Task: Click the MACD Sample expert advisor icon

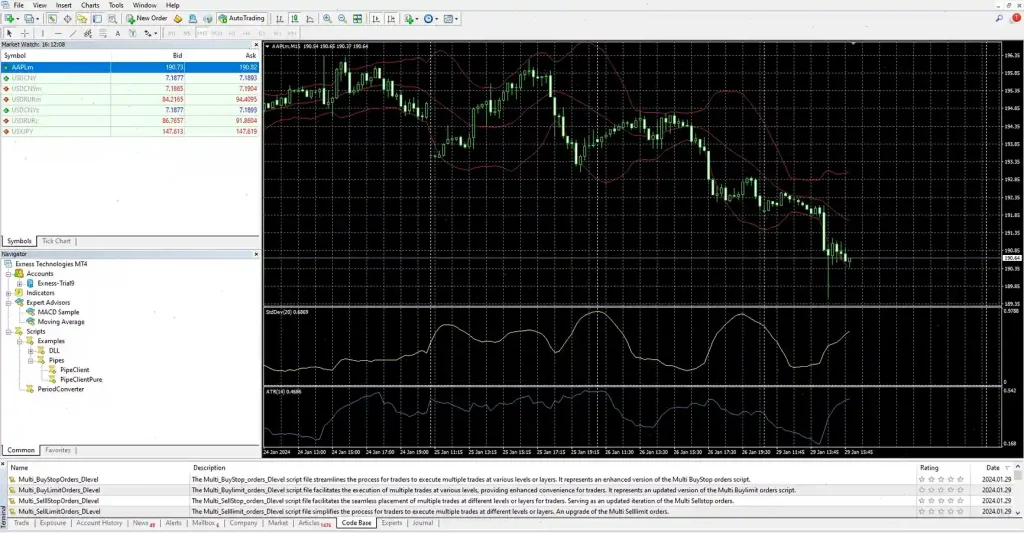Action: click(x=30, y=312)
